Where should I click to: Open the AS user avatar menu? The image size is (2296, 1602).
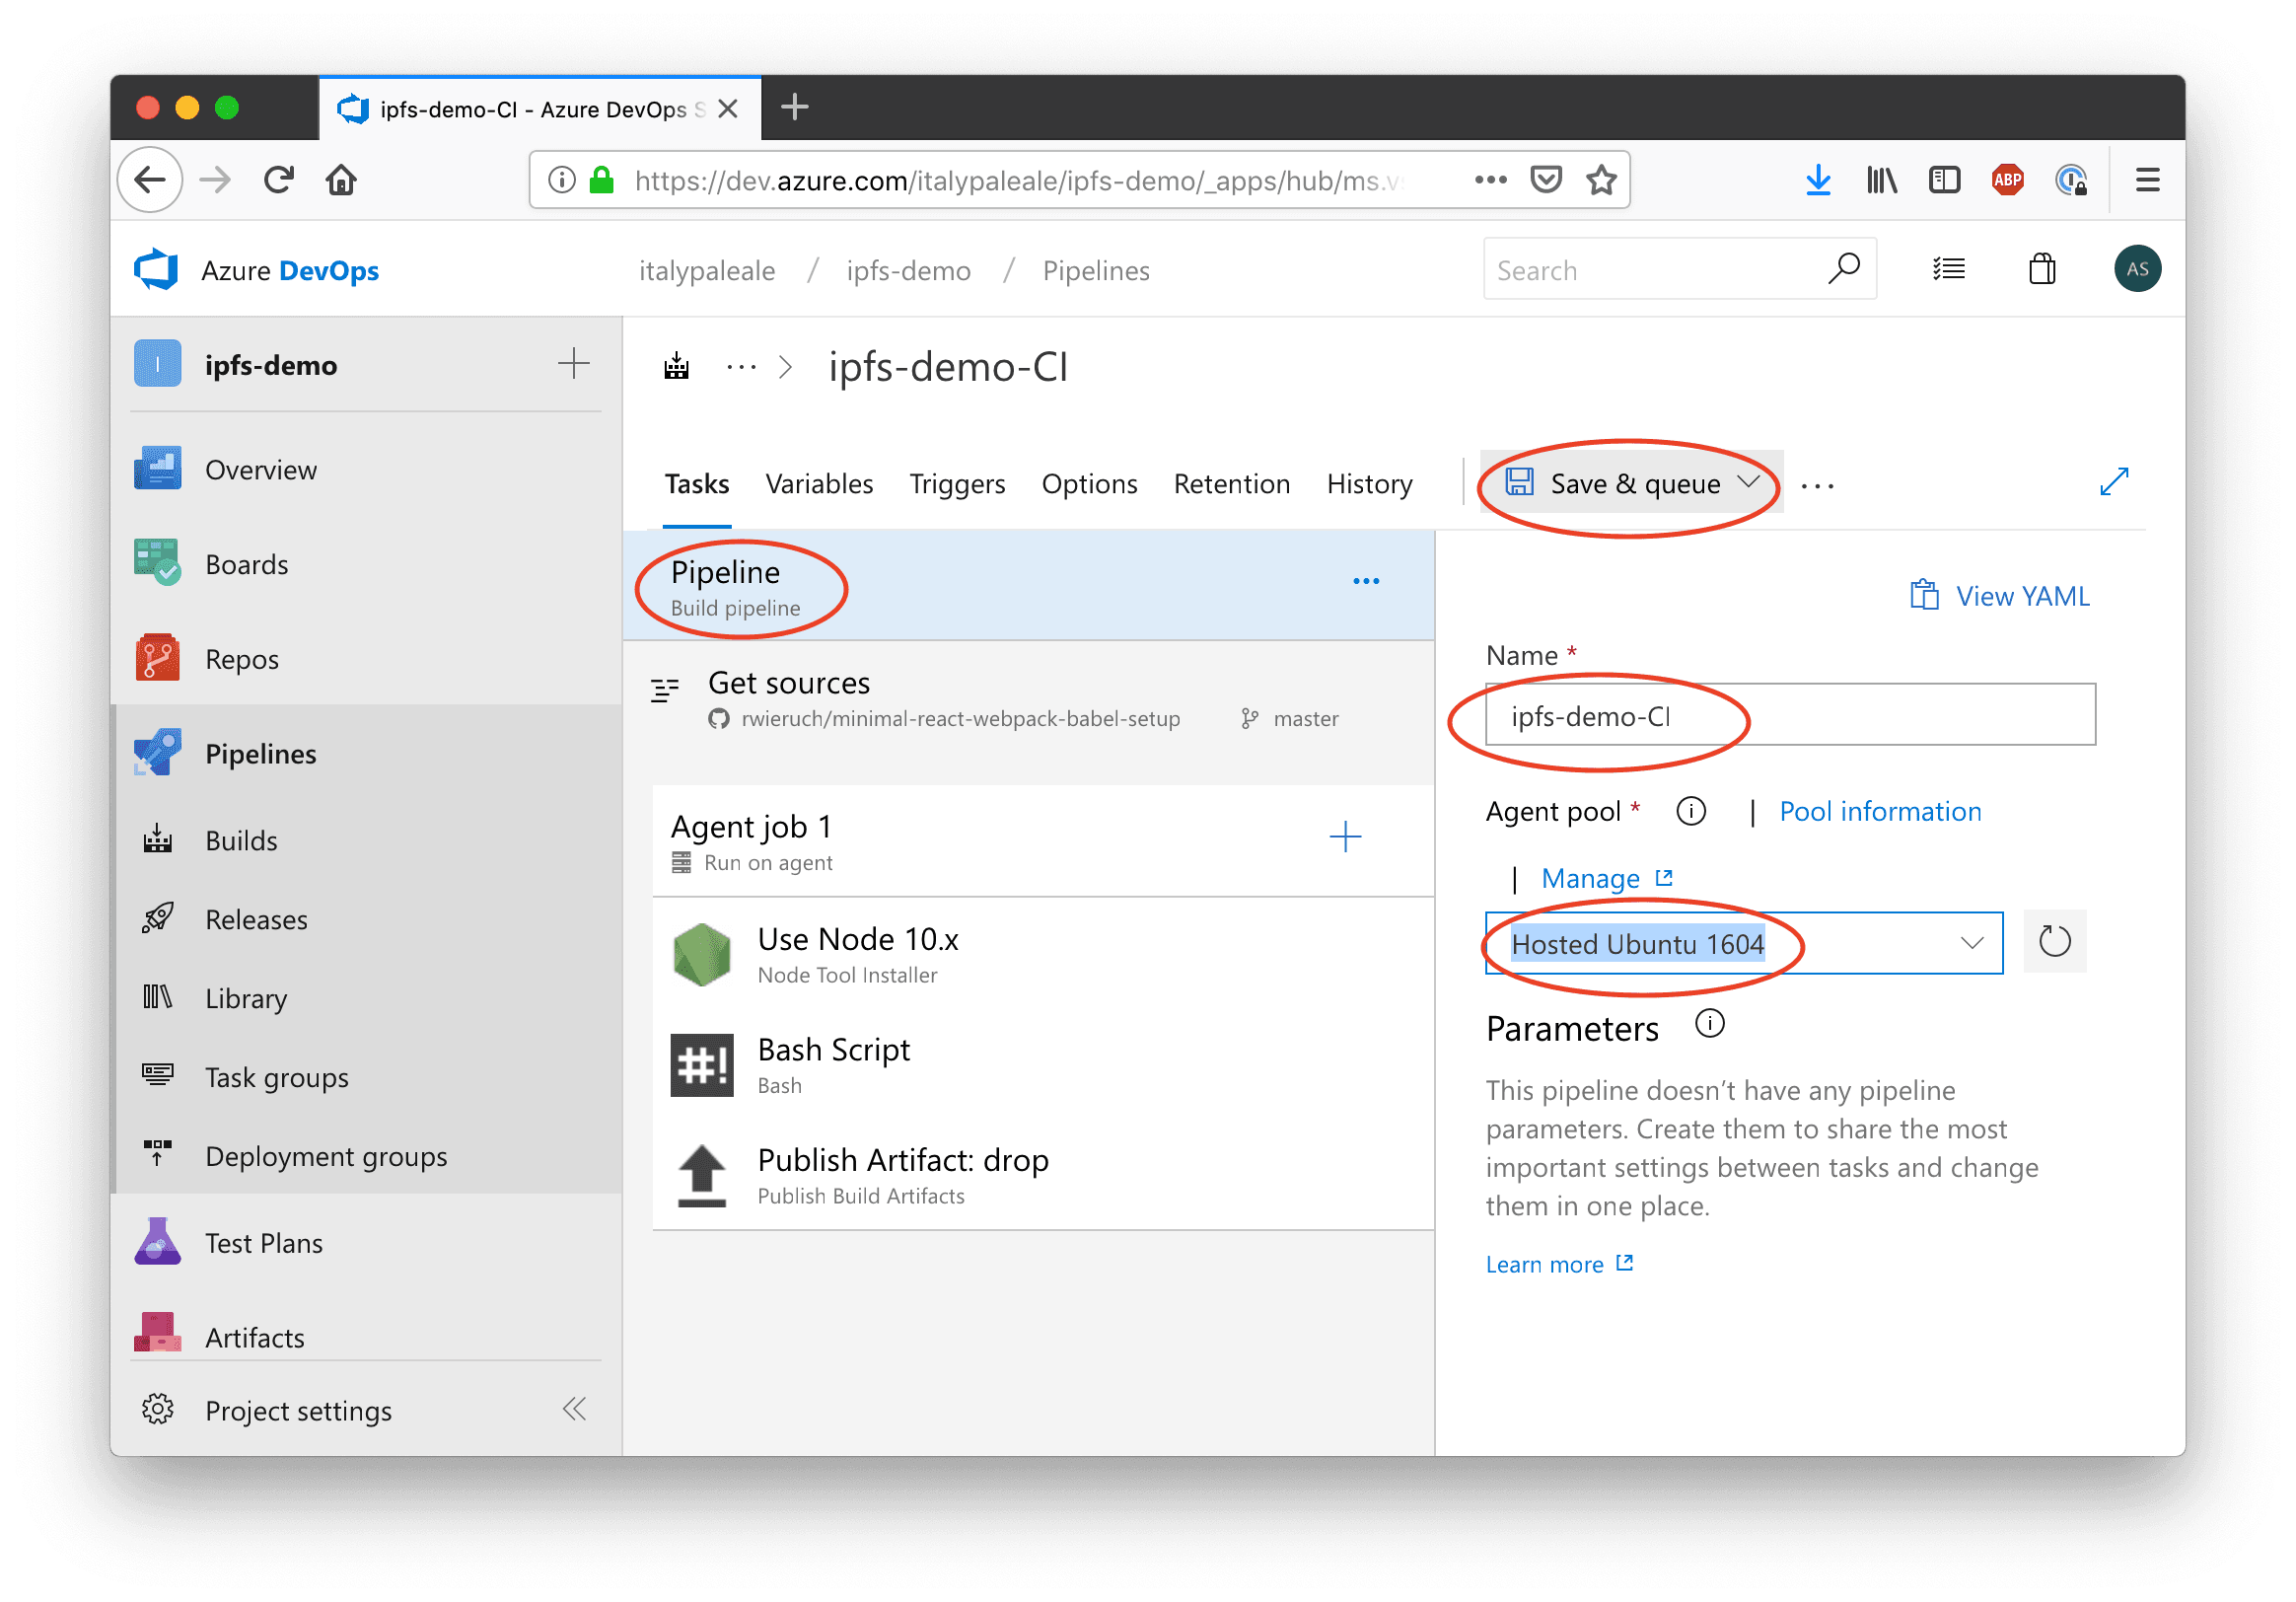point(2137,269)
